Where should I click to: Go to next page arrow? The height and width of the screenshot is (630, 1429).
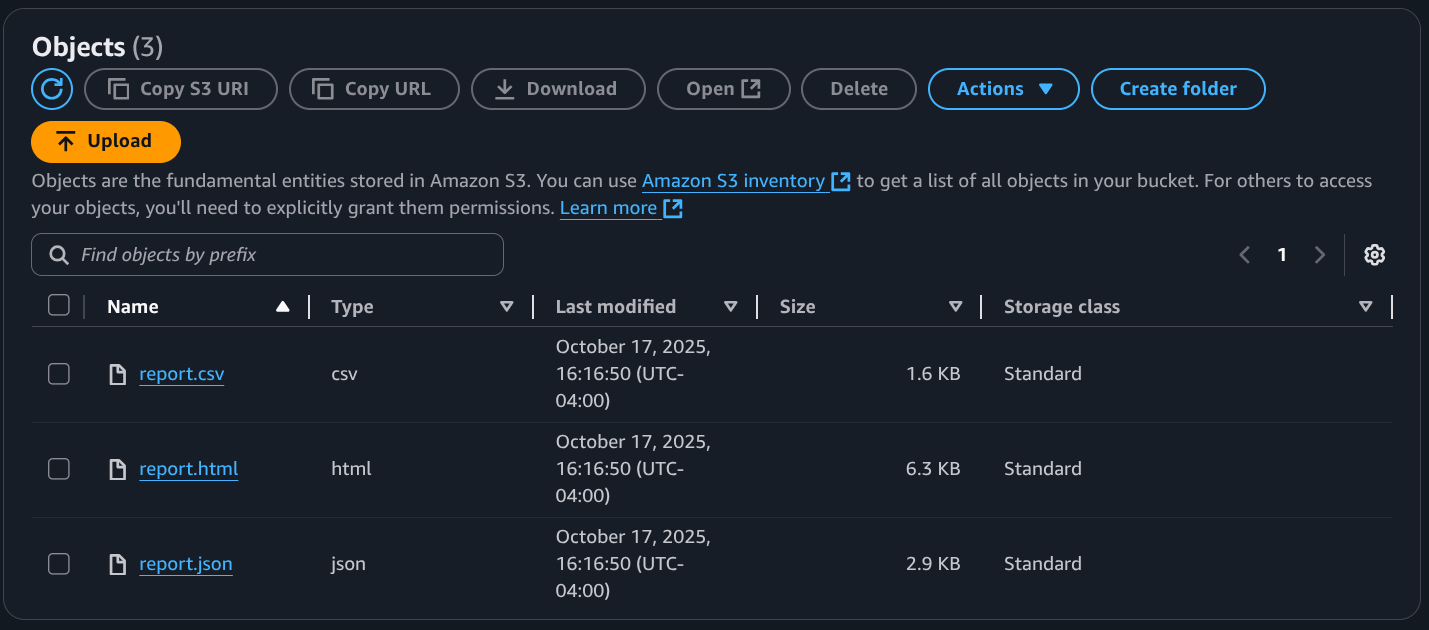point(1319,255)
